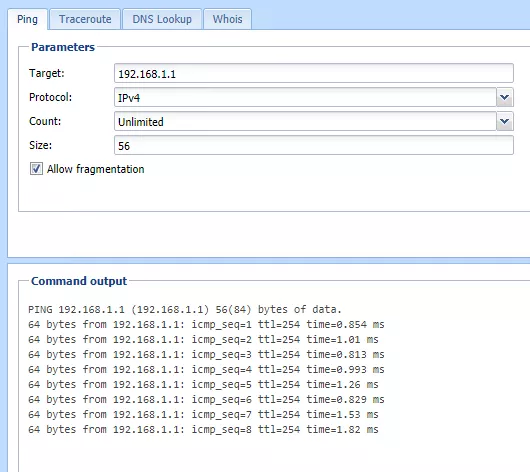Click the PING header line in output
This screenshot has height=472, width=530.
(x=185, y=309)
